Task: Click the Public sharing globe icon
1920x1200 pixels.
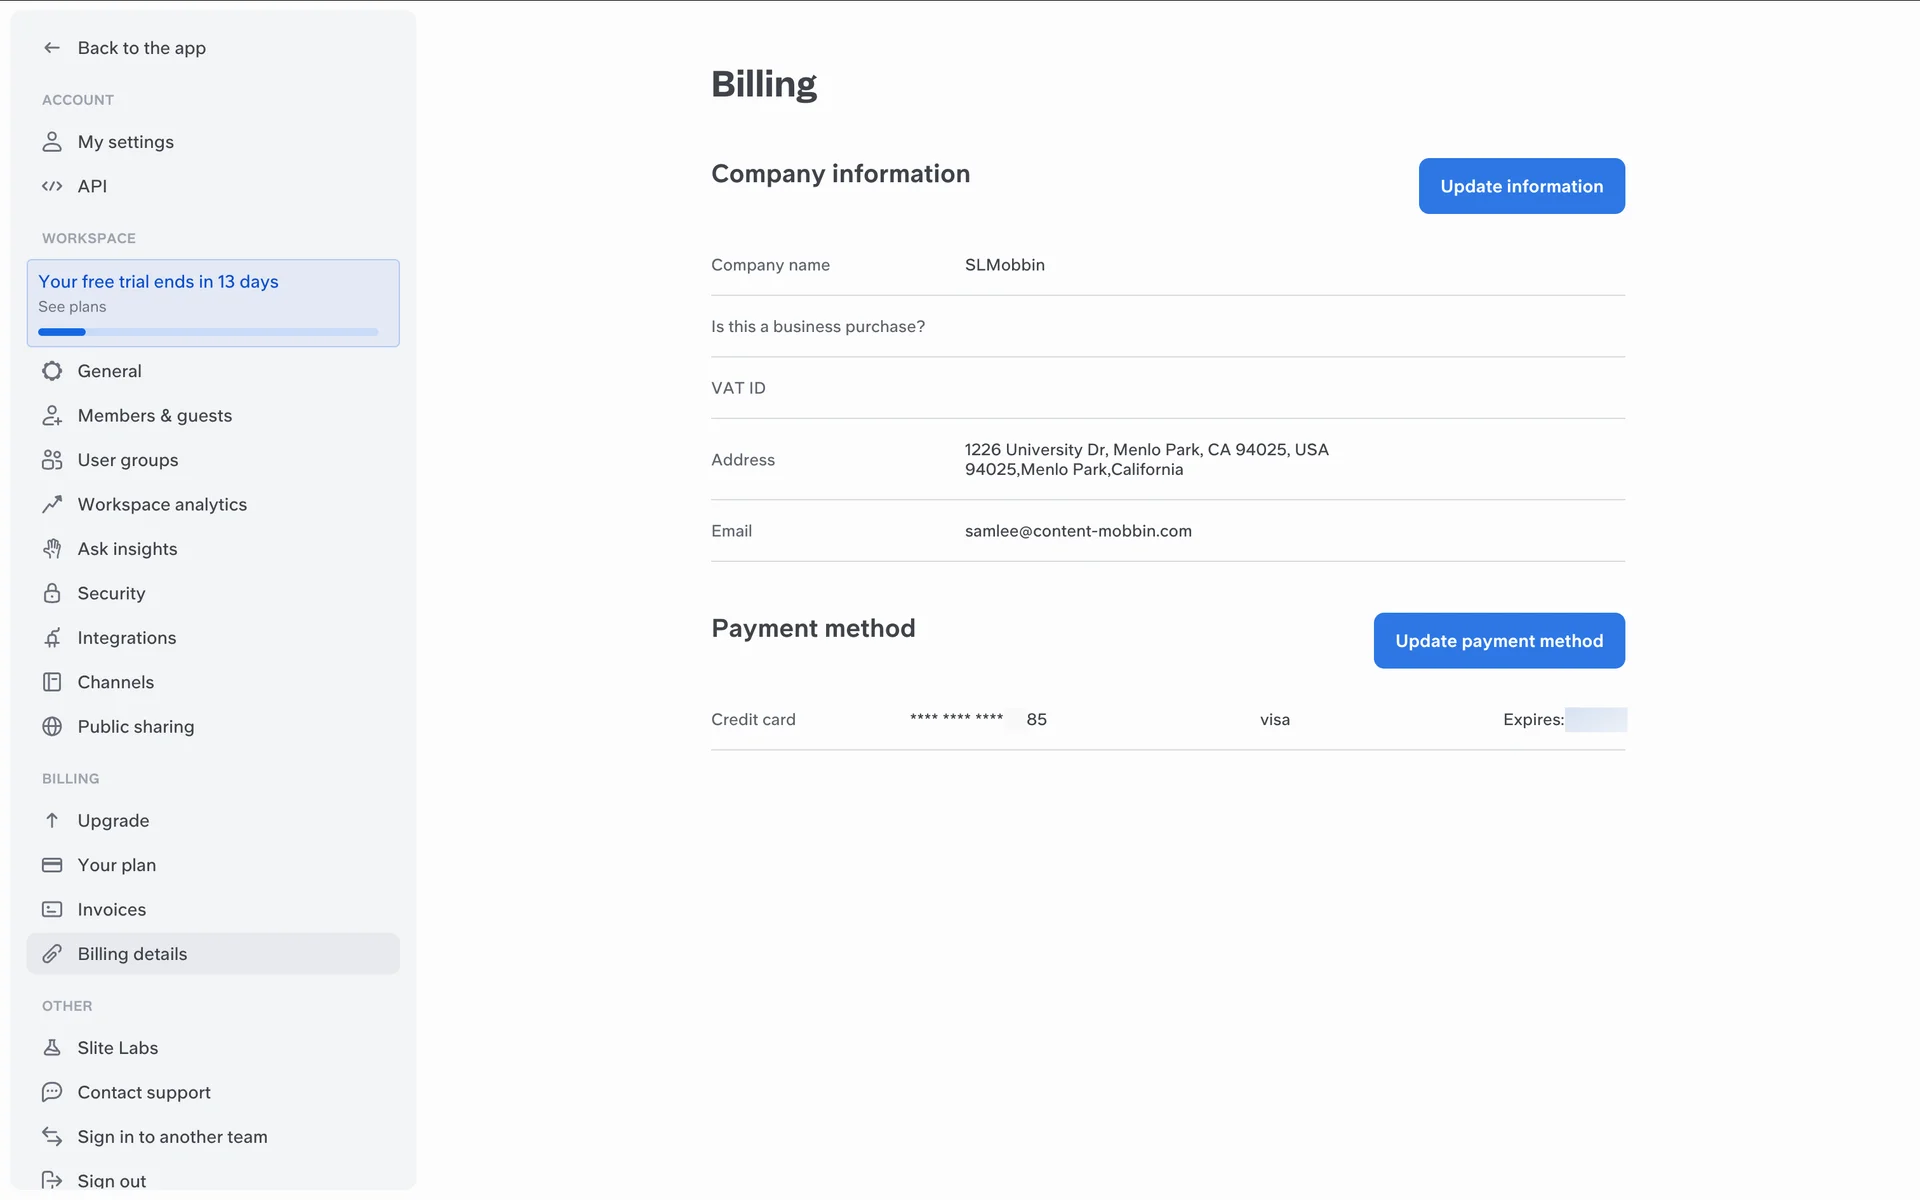Action: point(52,727)
